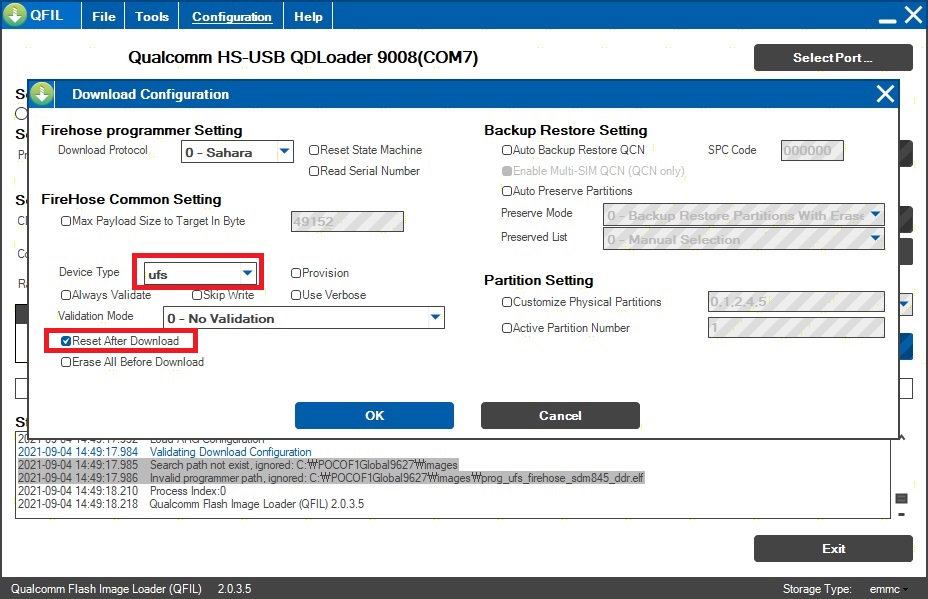Cancel the Download Configuration dialog
This screenshot has width=928, height=599.
coord(560,416)
